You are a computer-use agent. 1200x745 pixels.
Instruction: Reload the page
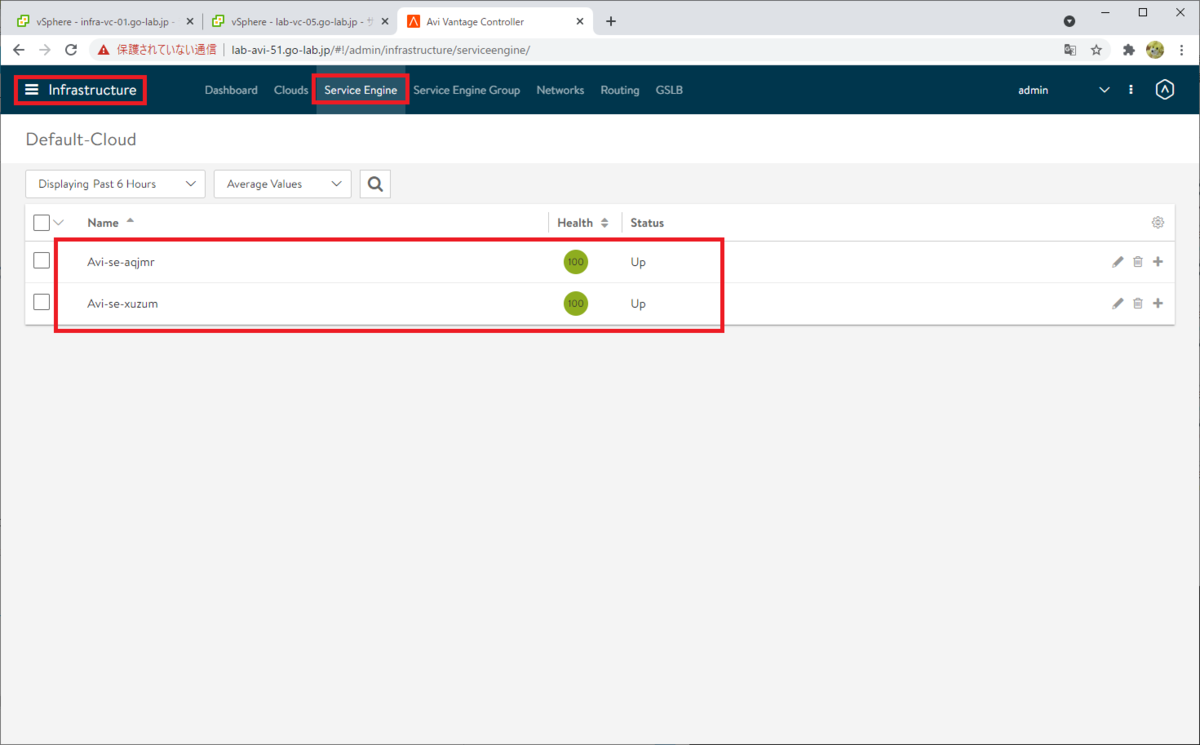click(x=71, y=49)
